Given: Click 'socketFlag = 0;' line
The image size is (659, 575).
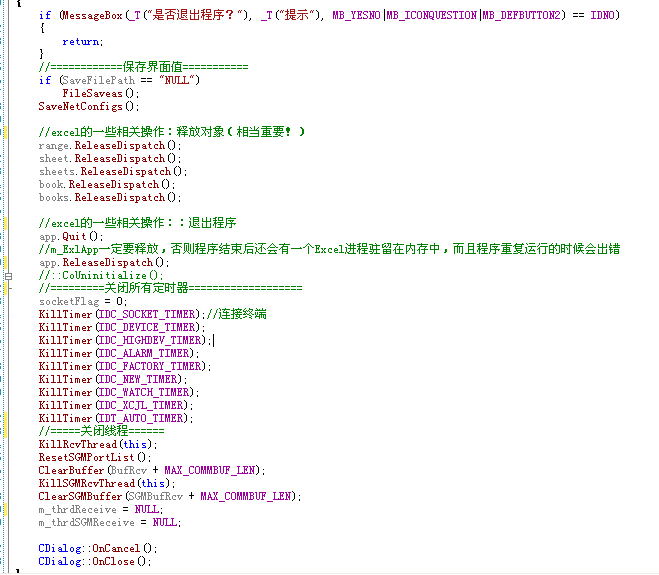Looking at the screenshot, I should coord(83,301).
